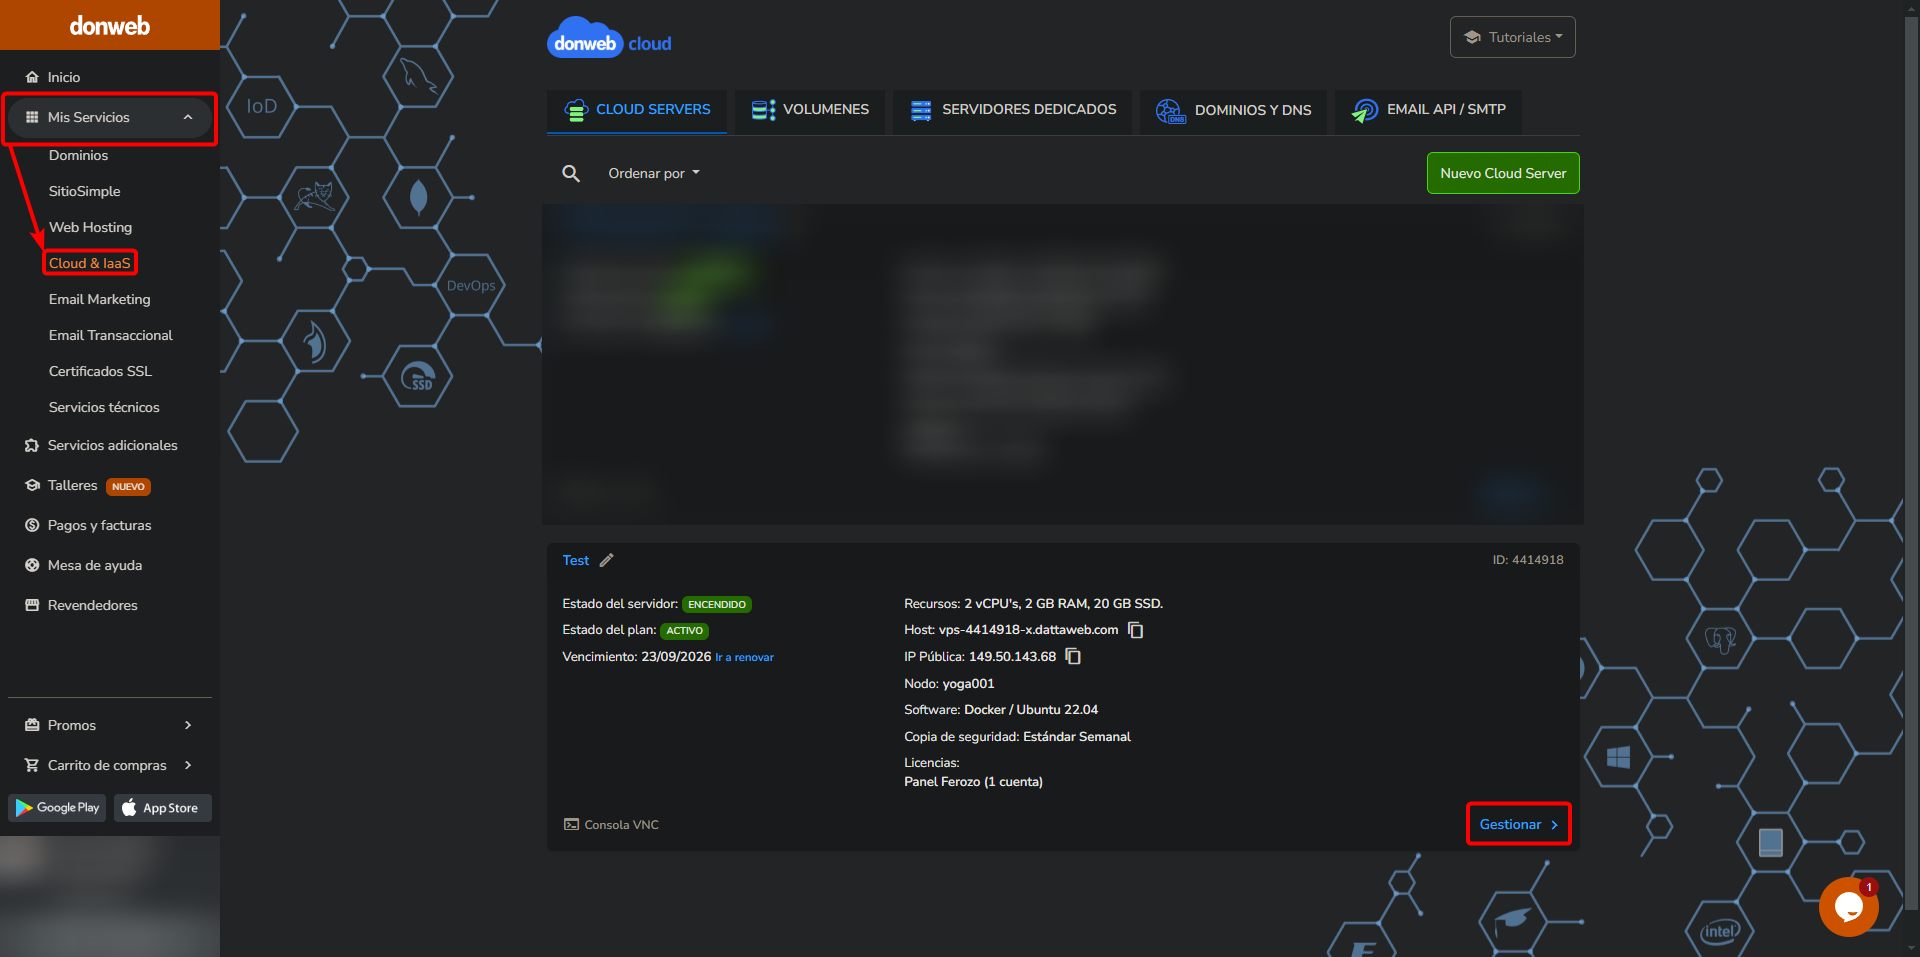Open the App Store badge
The image size is (1920, 957).
(162, 808)
